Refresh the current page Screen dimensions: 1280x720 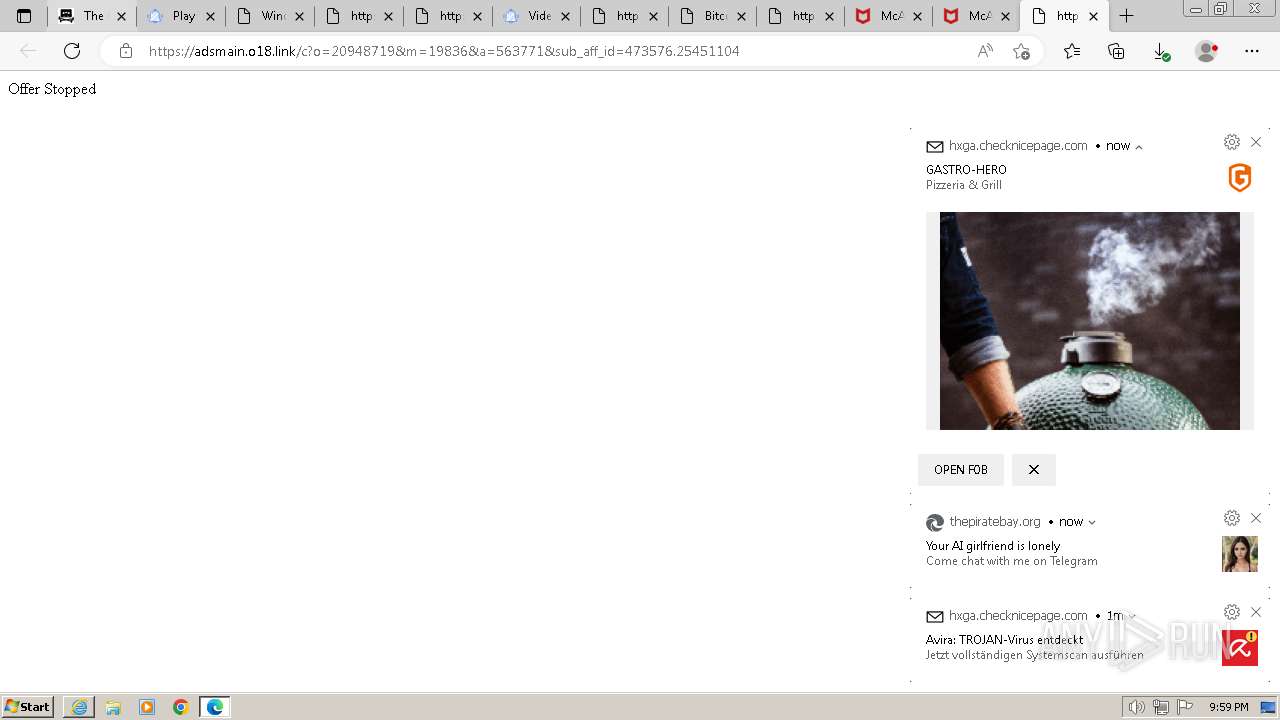[72, 51]
